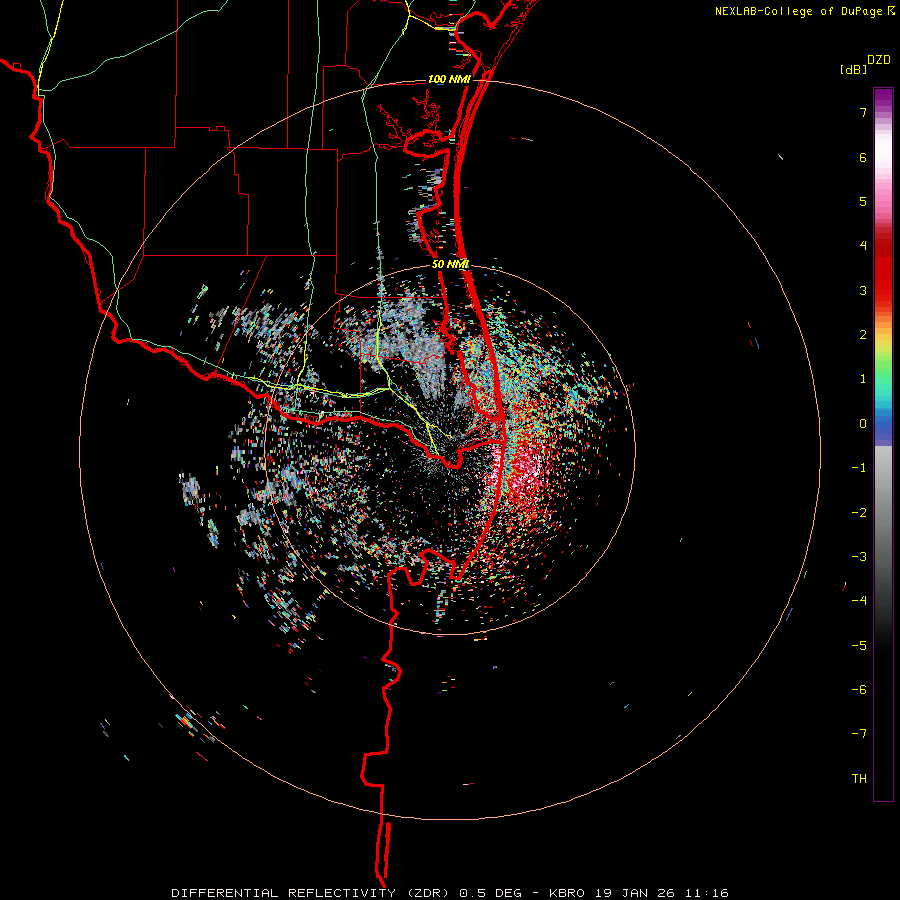This screenshot has width=900, height=900.
Task: Click the -2 scale value
Action: (x=859, y=512)
